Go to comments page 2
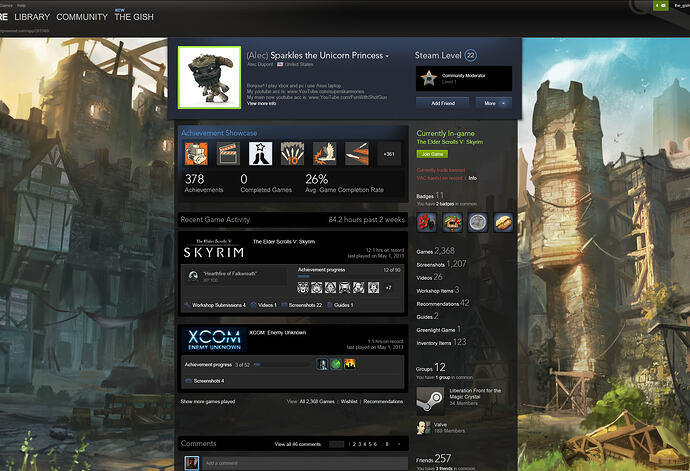This screenshot has height=471, width=690. coord(355,444)
